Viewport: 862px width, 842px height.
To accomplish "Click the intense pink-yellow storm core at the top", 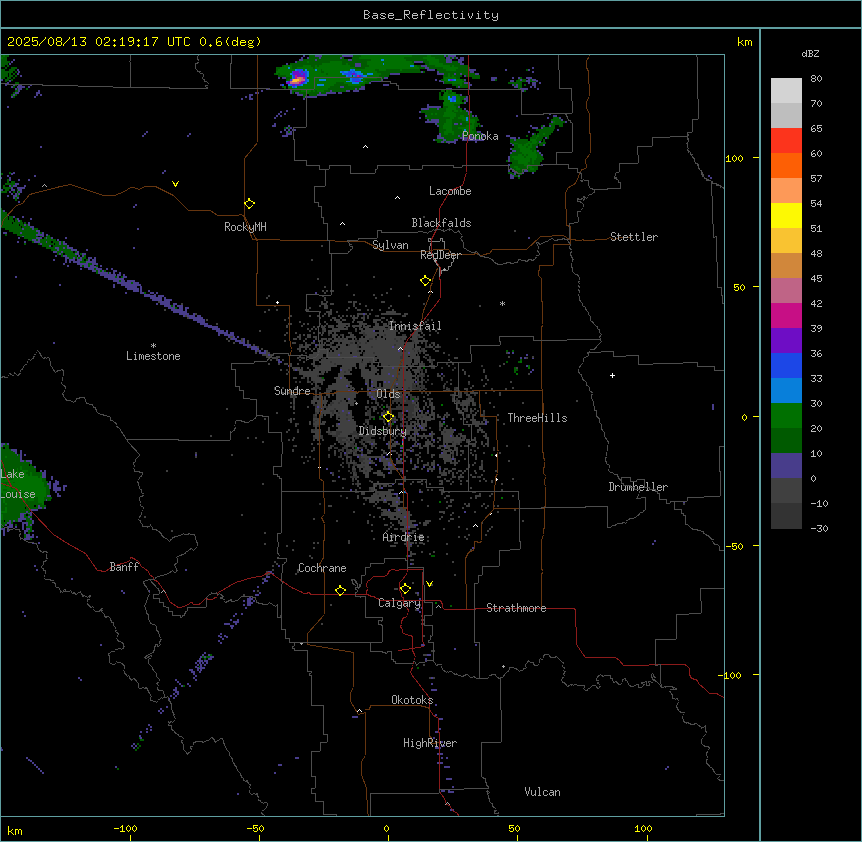I will [297, 79].
